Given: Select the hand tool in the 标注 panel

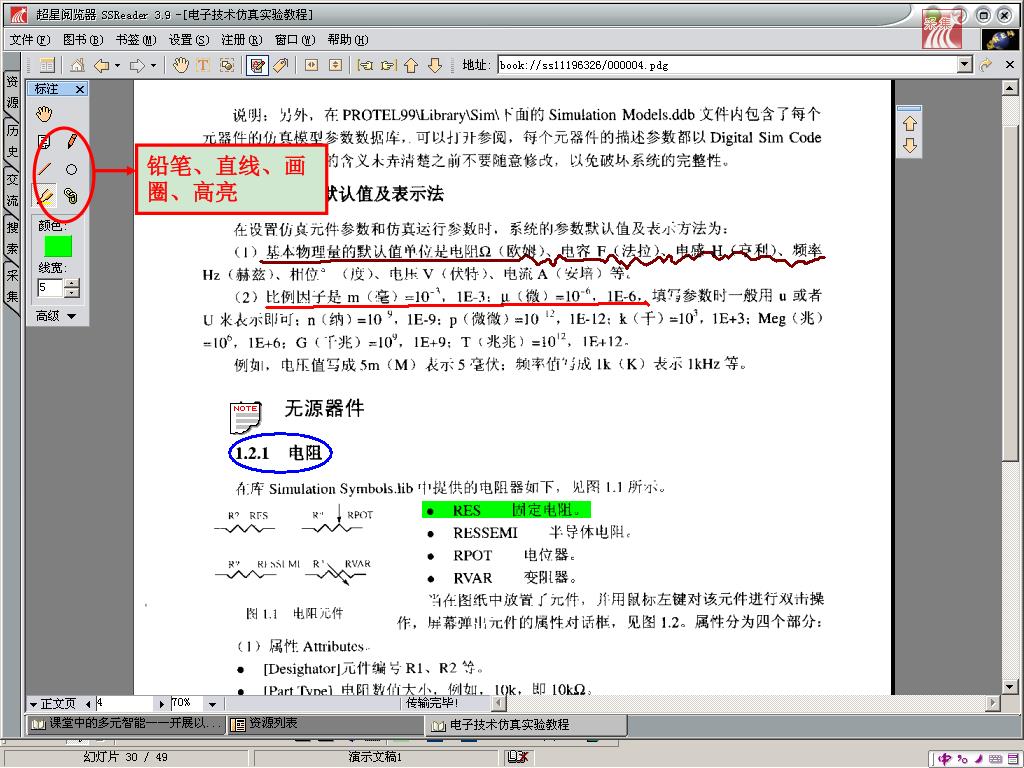Looking at the screenshot, I should coord(44,114).
